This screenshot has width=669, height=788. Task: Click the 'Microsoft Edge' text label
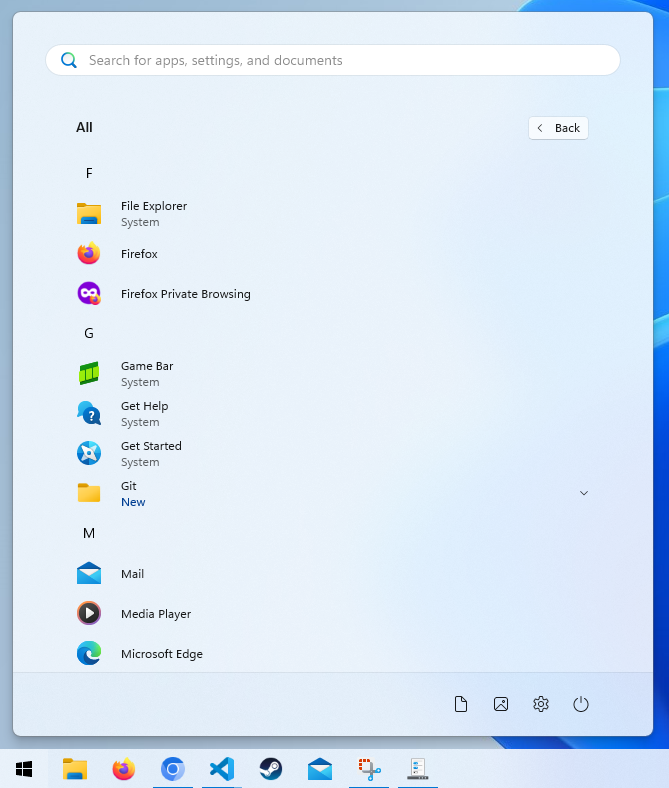coord(162,654)
